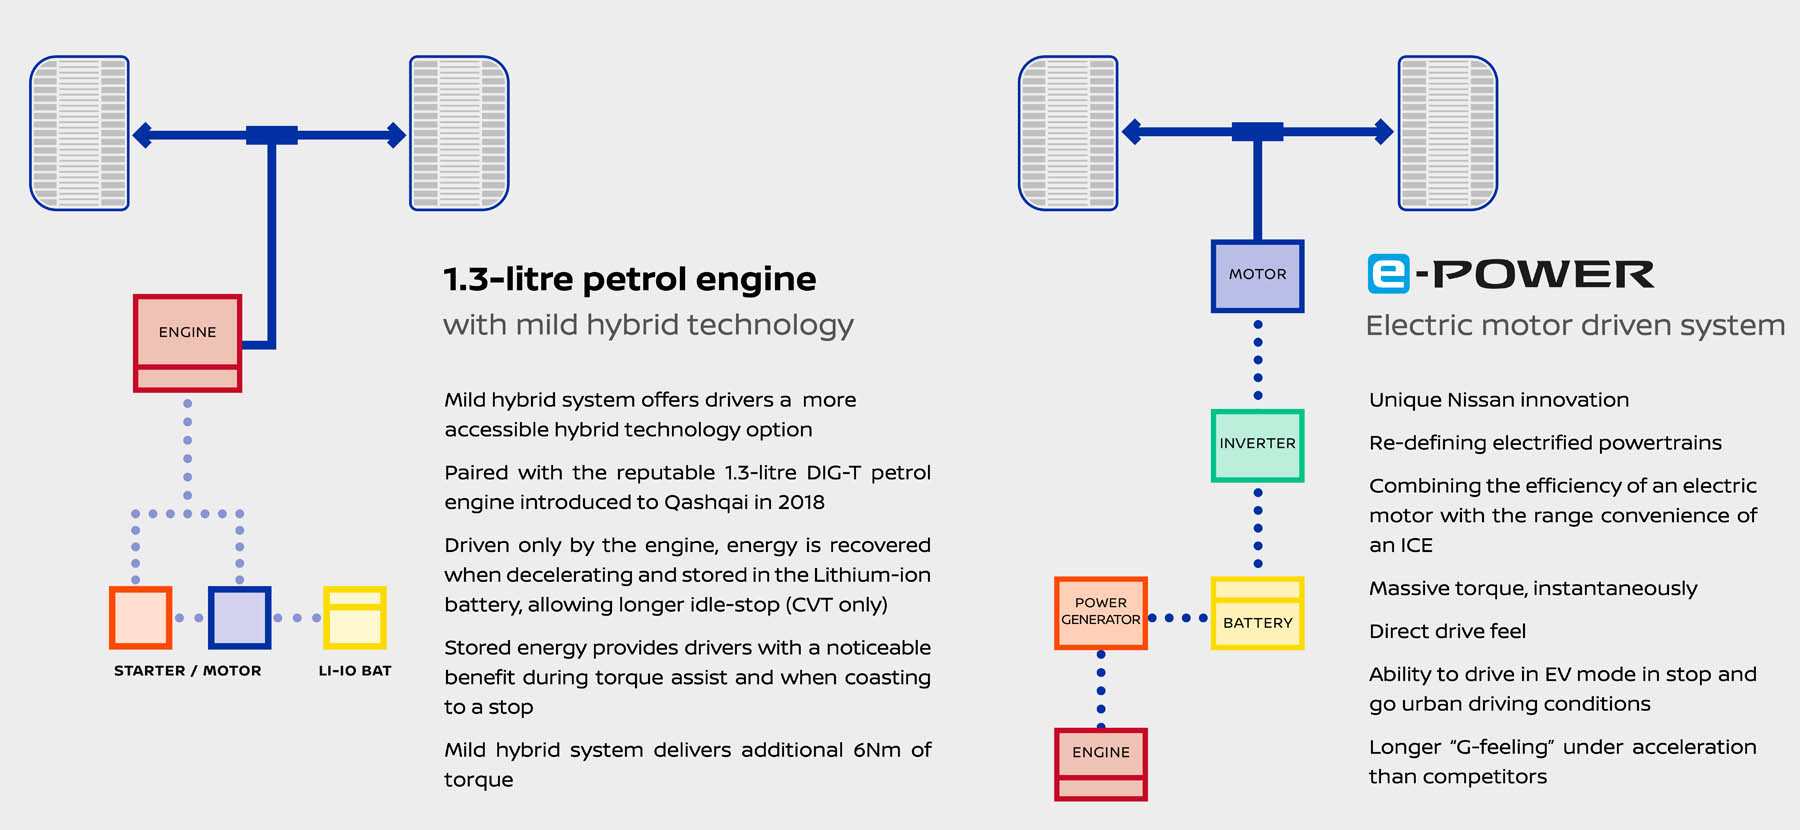Select the blue motor box above STARTER / MOTOR label
Screen dimensions: 1800x830
pyautogui.click(x=240, y=618)
